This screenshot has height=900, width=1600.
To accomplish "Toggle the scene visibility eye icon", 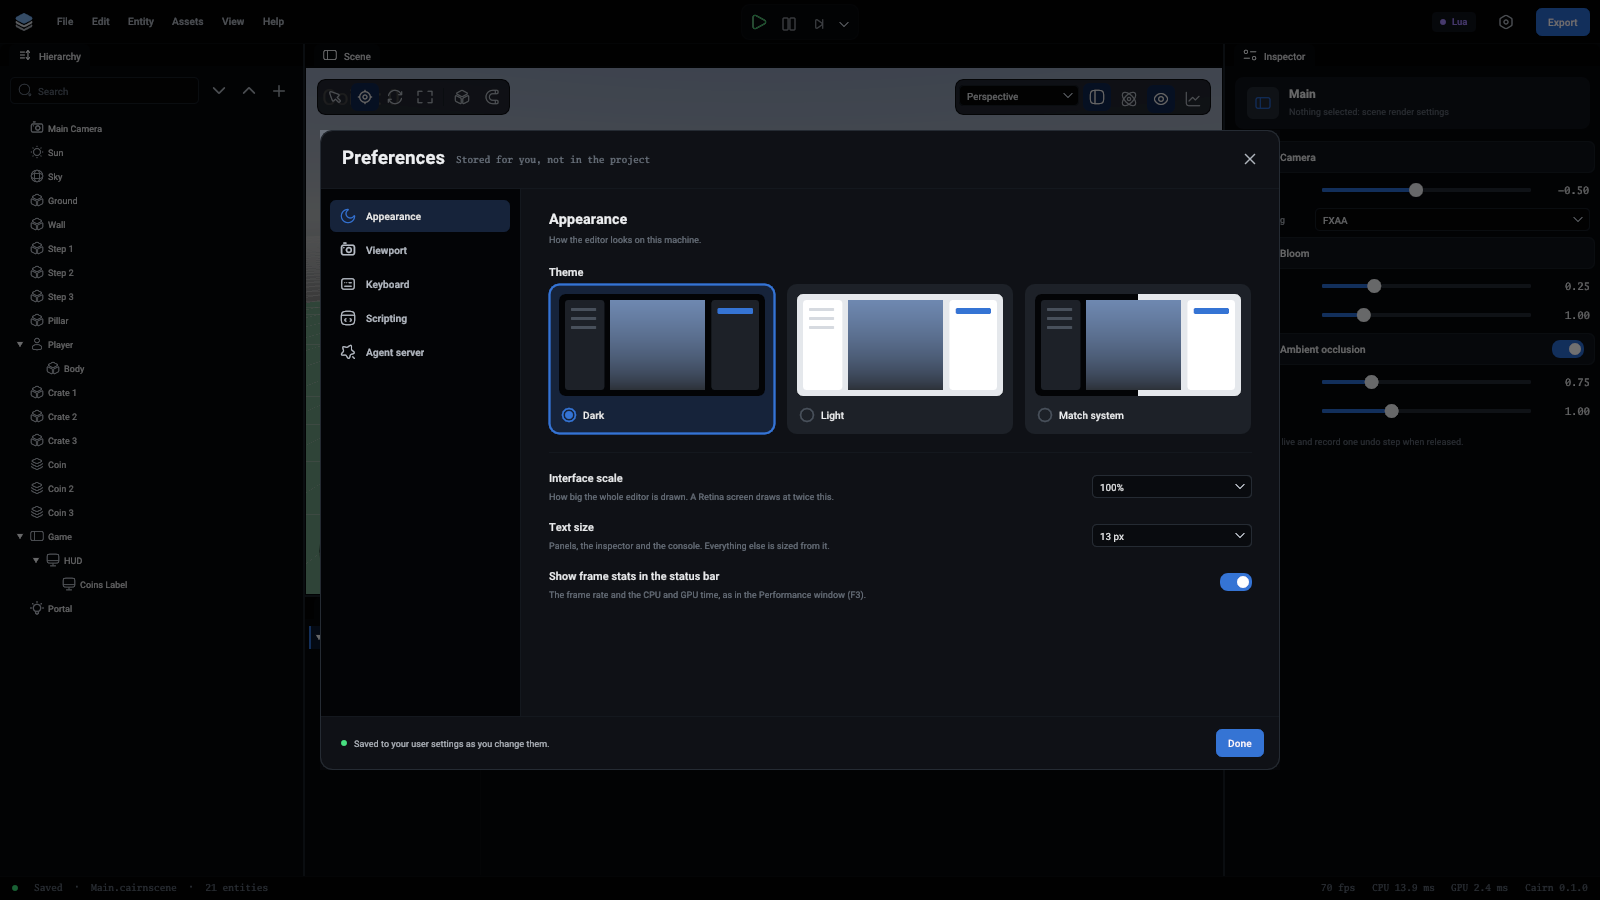I will [x=1161, y=98].
